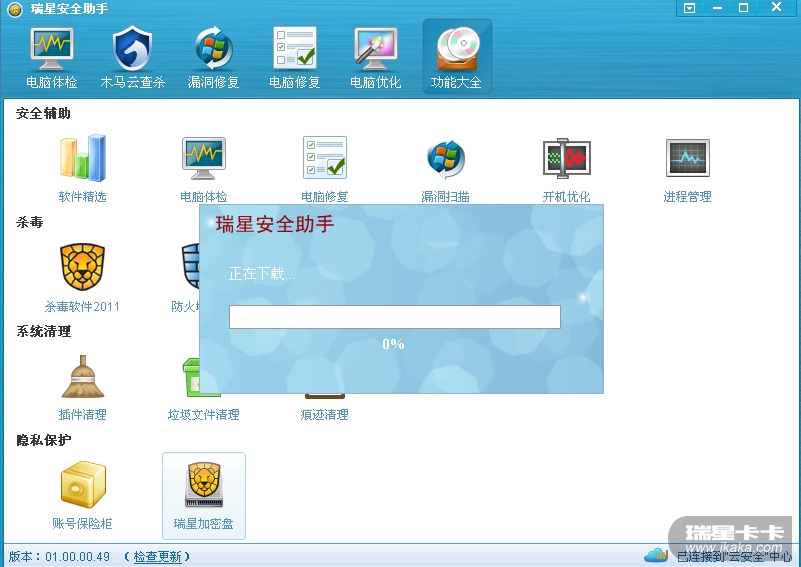
Task: Select the 功能大全 toolbar tab
Action: point(457,57)
